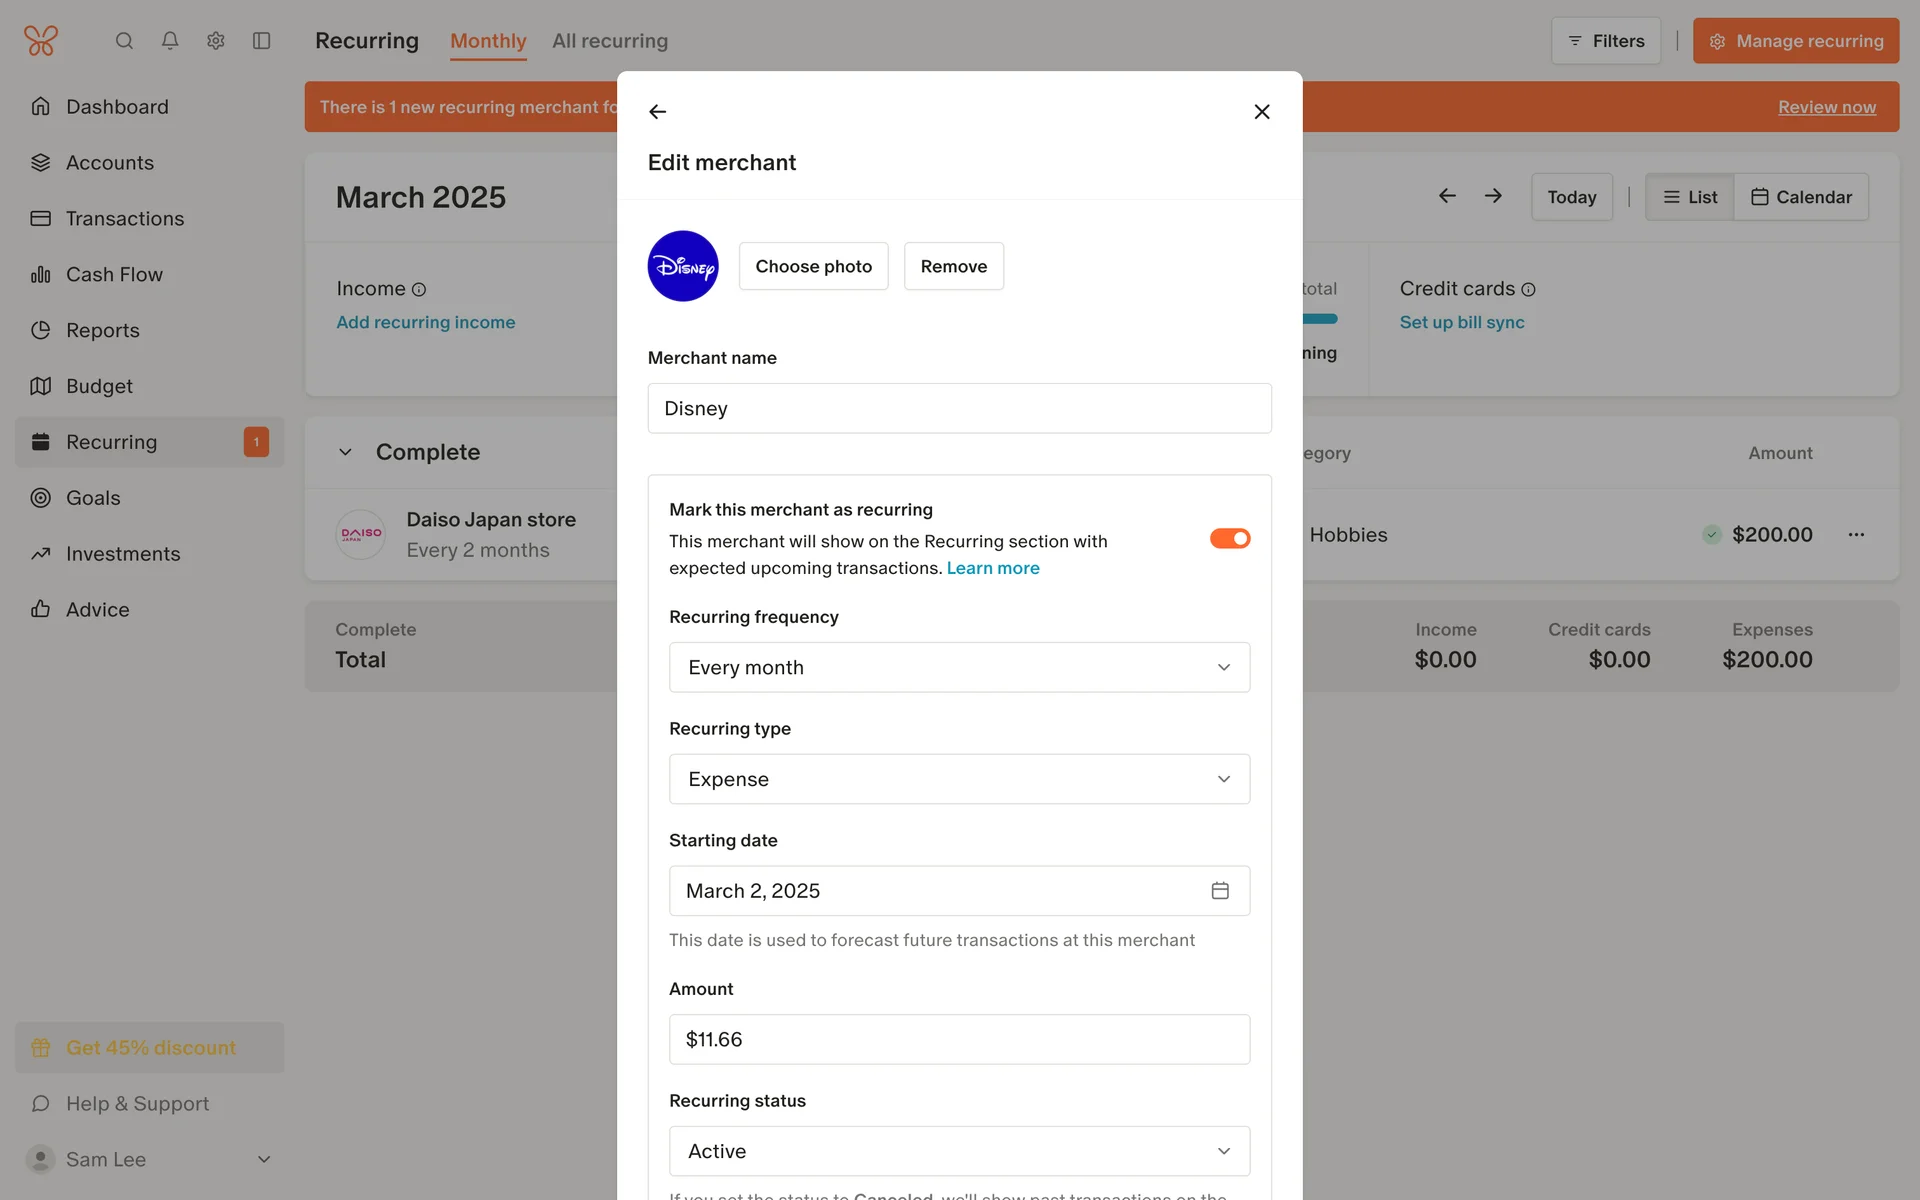Click the Disney merchant logo
1920x1200 pixels.
tap(683, 266)
